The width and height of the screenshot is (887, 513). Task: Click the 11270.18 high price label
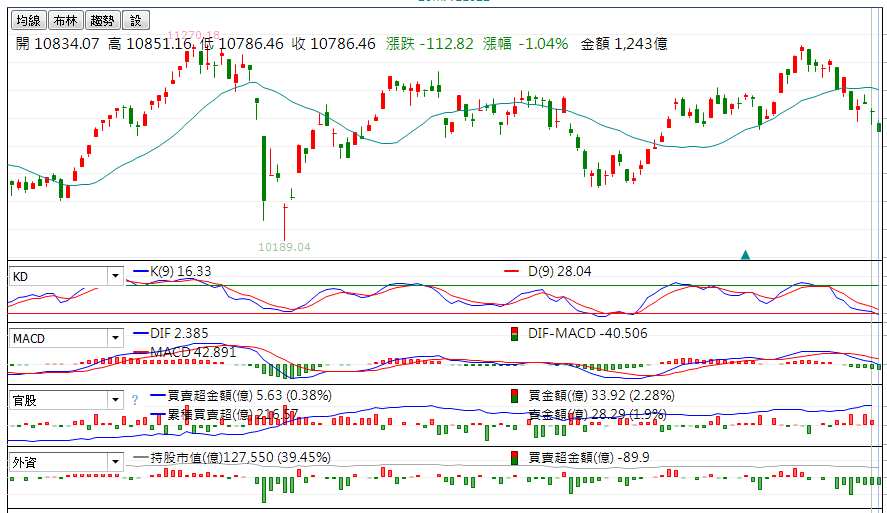coord(193,35)
